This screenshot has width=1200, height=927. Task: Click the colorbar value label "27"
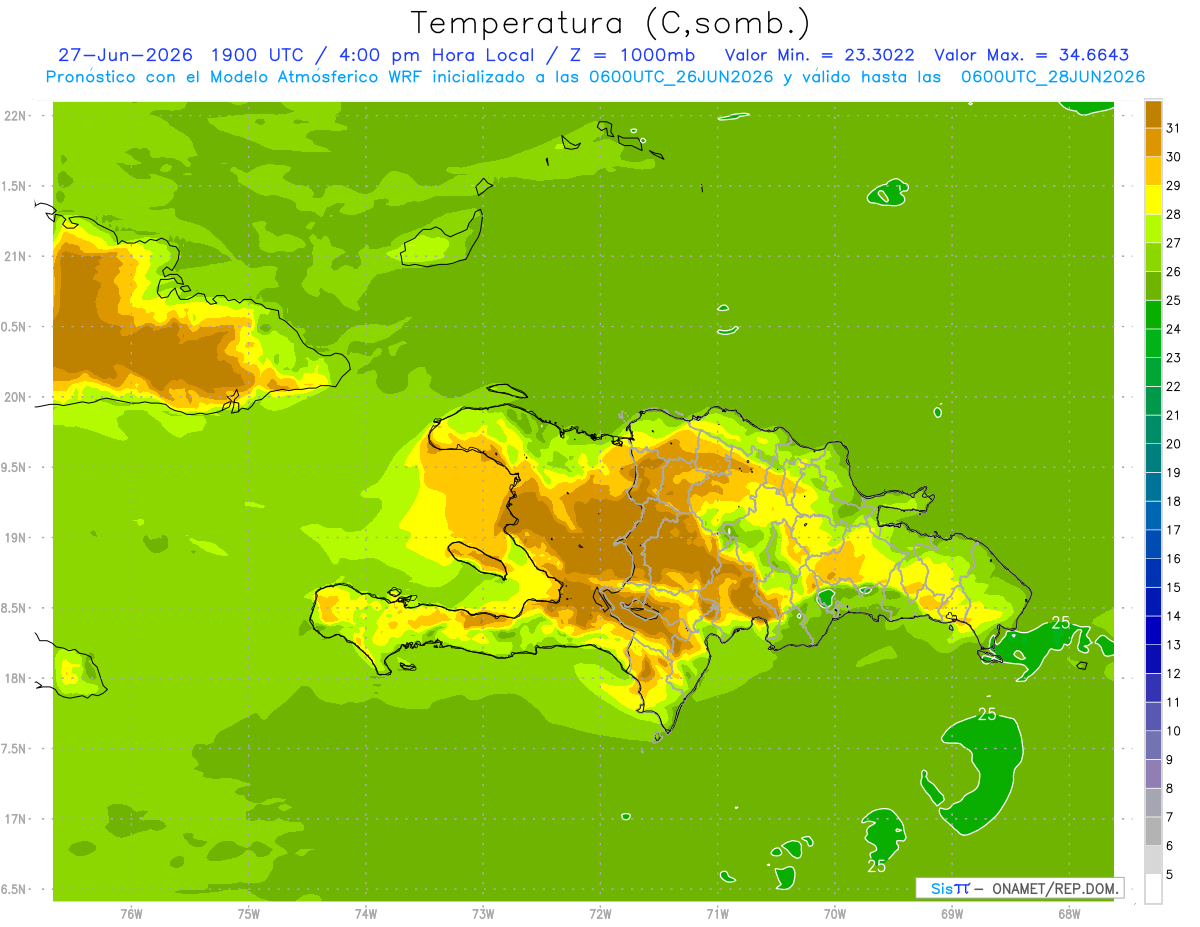[1174, 243]
